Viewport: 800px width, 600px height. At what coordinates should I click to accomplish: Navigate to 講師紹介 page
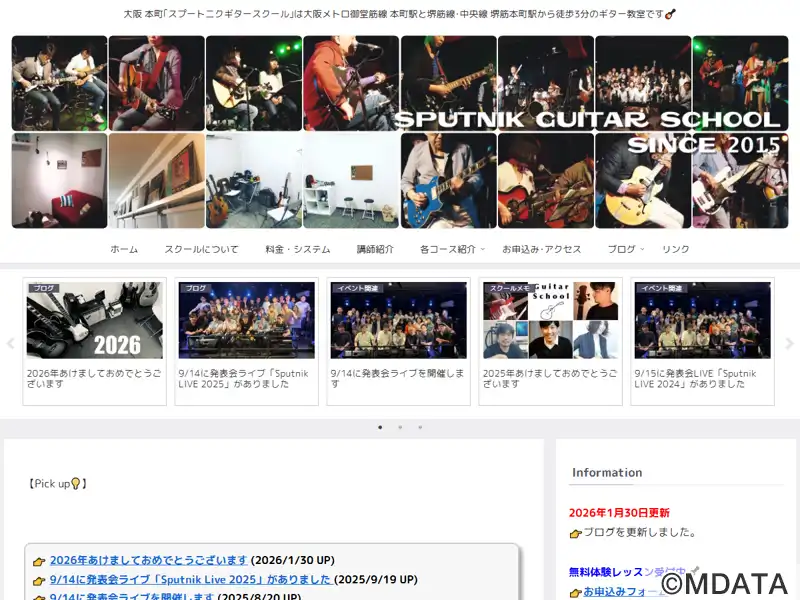tap(375, 249)
